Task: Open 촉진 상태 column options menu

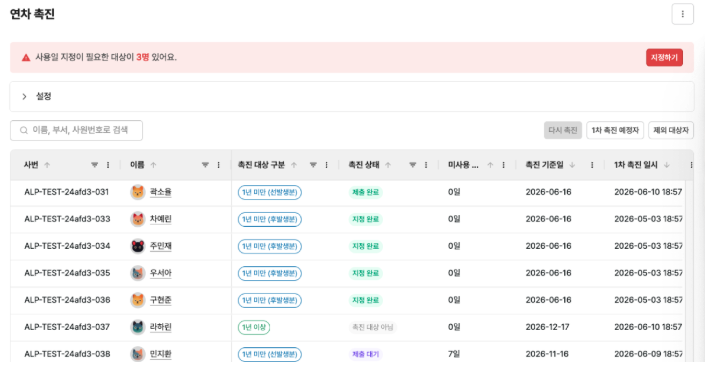Action: tap(426, 165)
